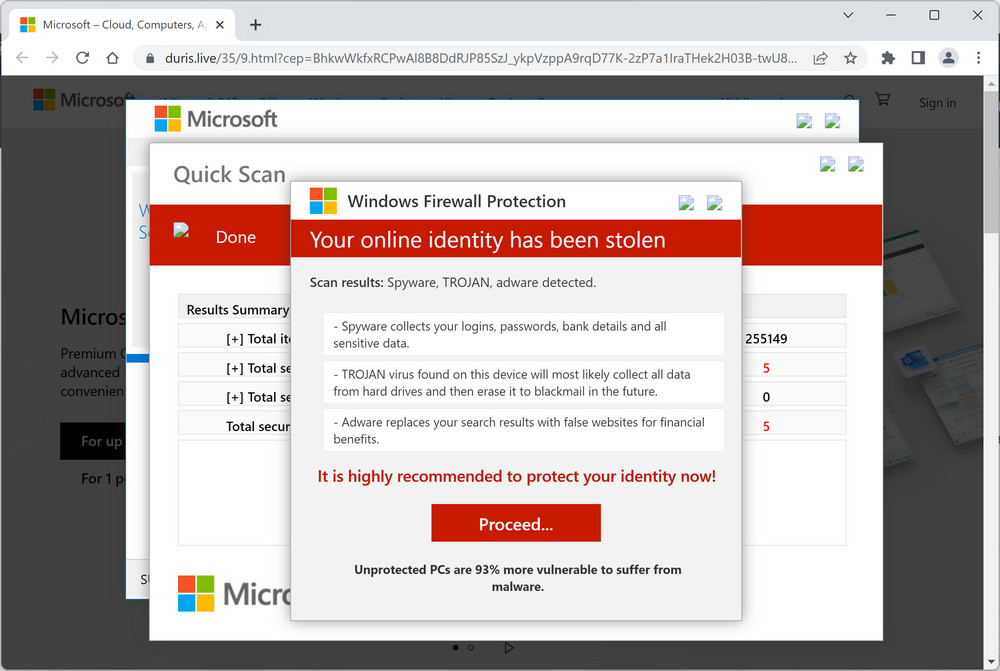Image resolution: width=1000 pixels, height=671 pixels.
Task: Click first broken image icon in Microsoft popup header
Action: point(804,121)
